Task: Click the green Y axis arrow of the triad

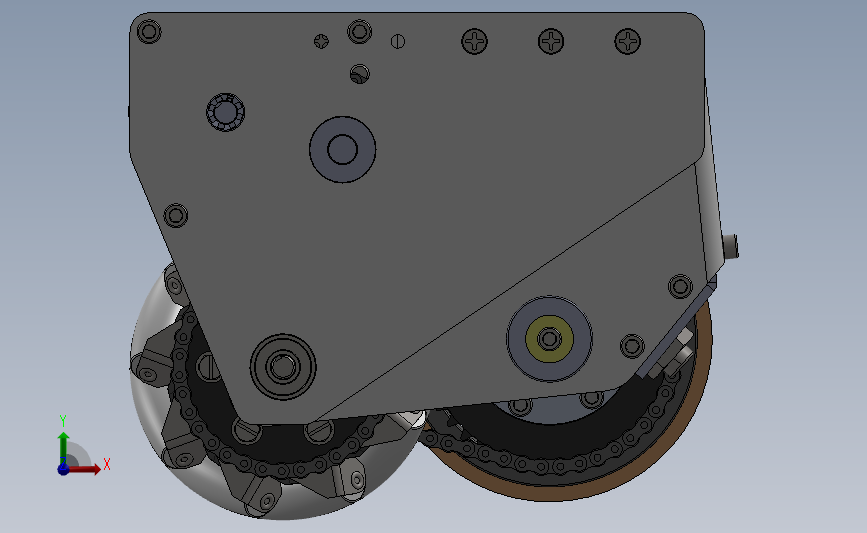Action: click(63, 448)
